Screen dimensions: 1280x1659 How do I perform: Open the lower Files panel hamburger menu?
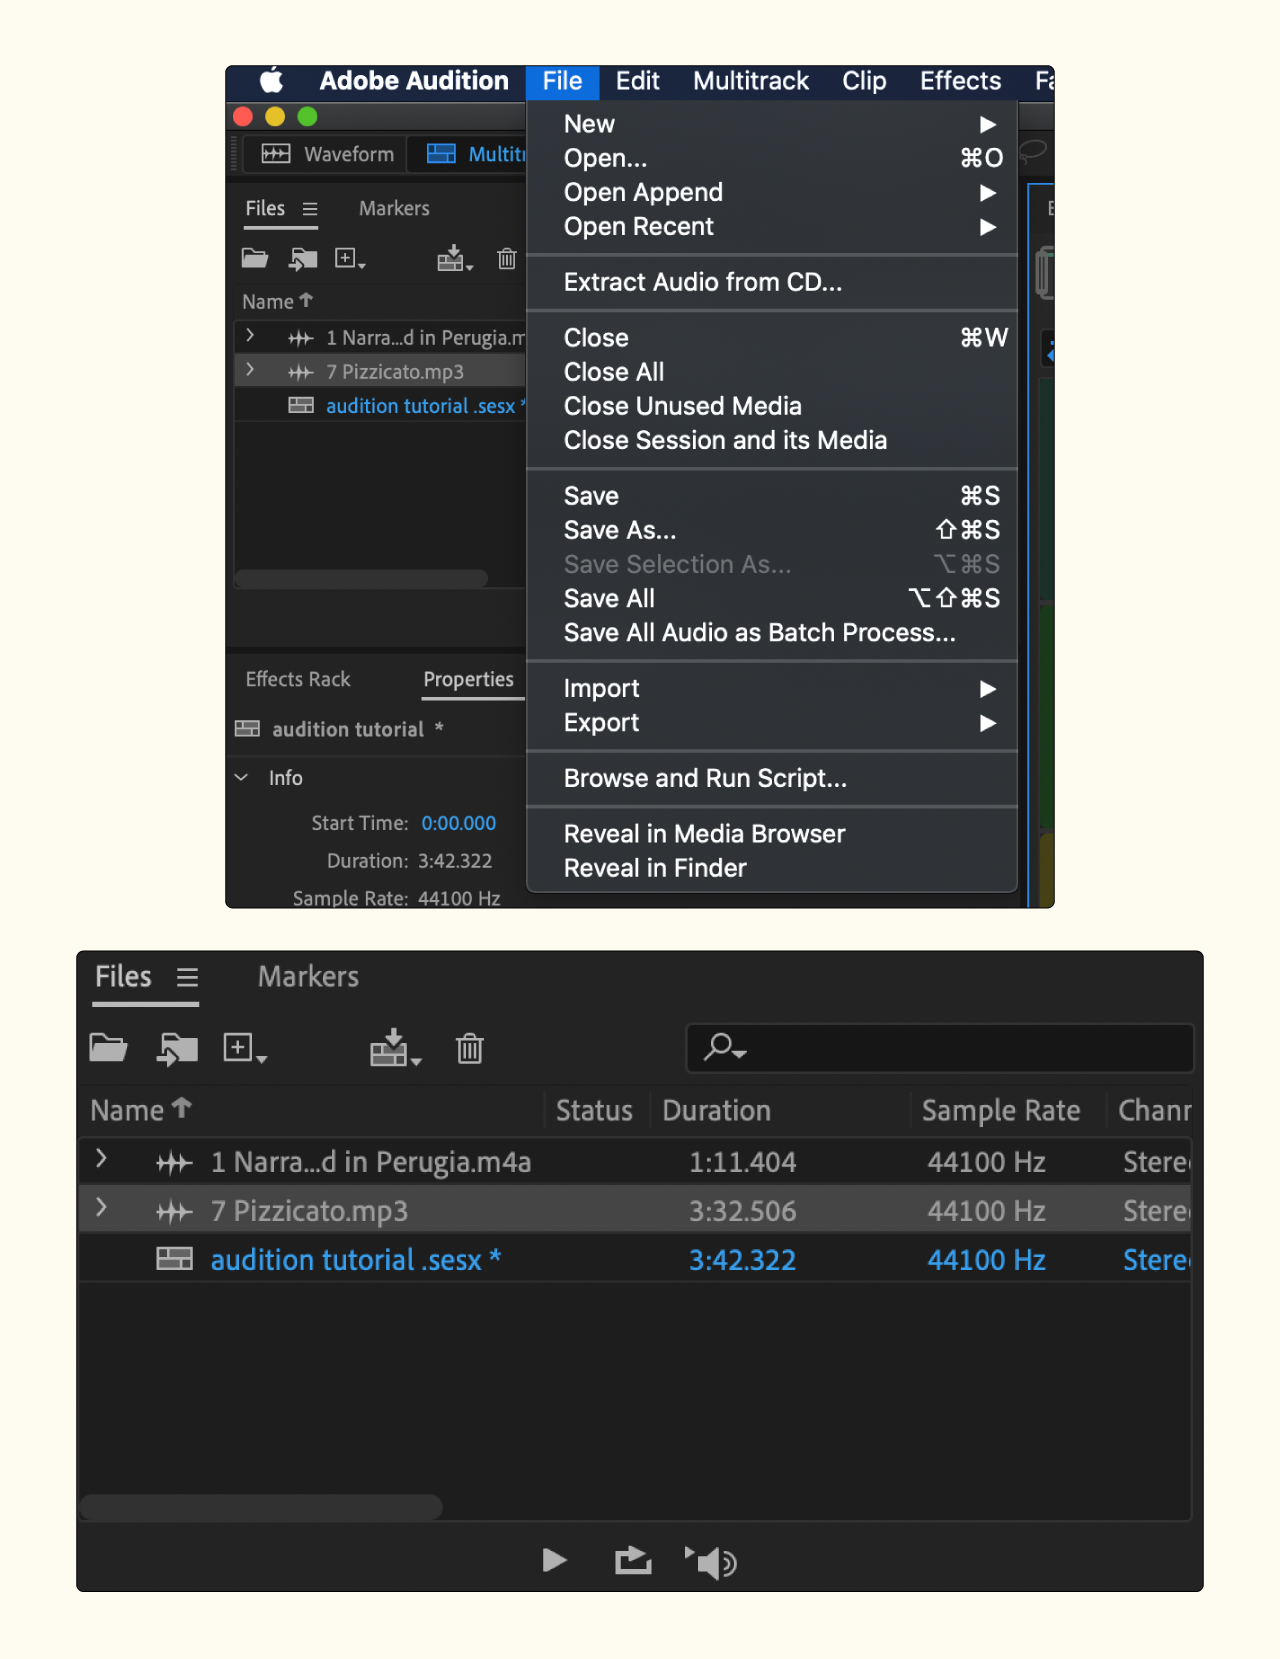click(187, 977)
